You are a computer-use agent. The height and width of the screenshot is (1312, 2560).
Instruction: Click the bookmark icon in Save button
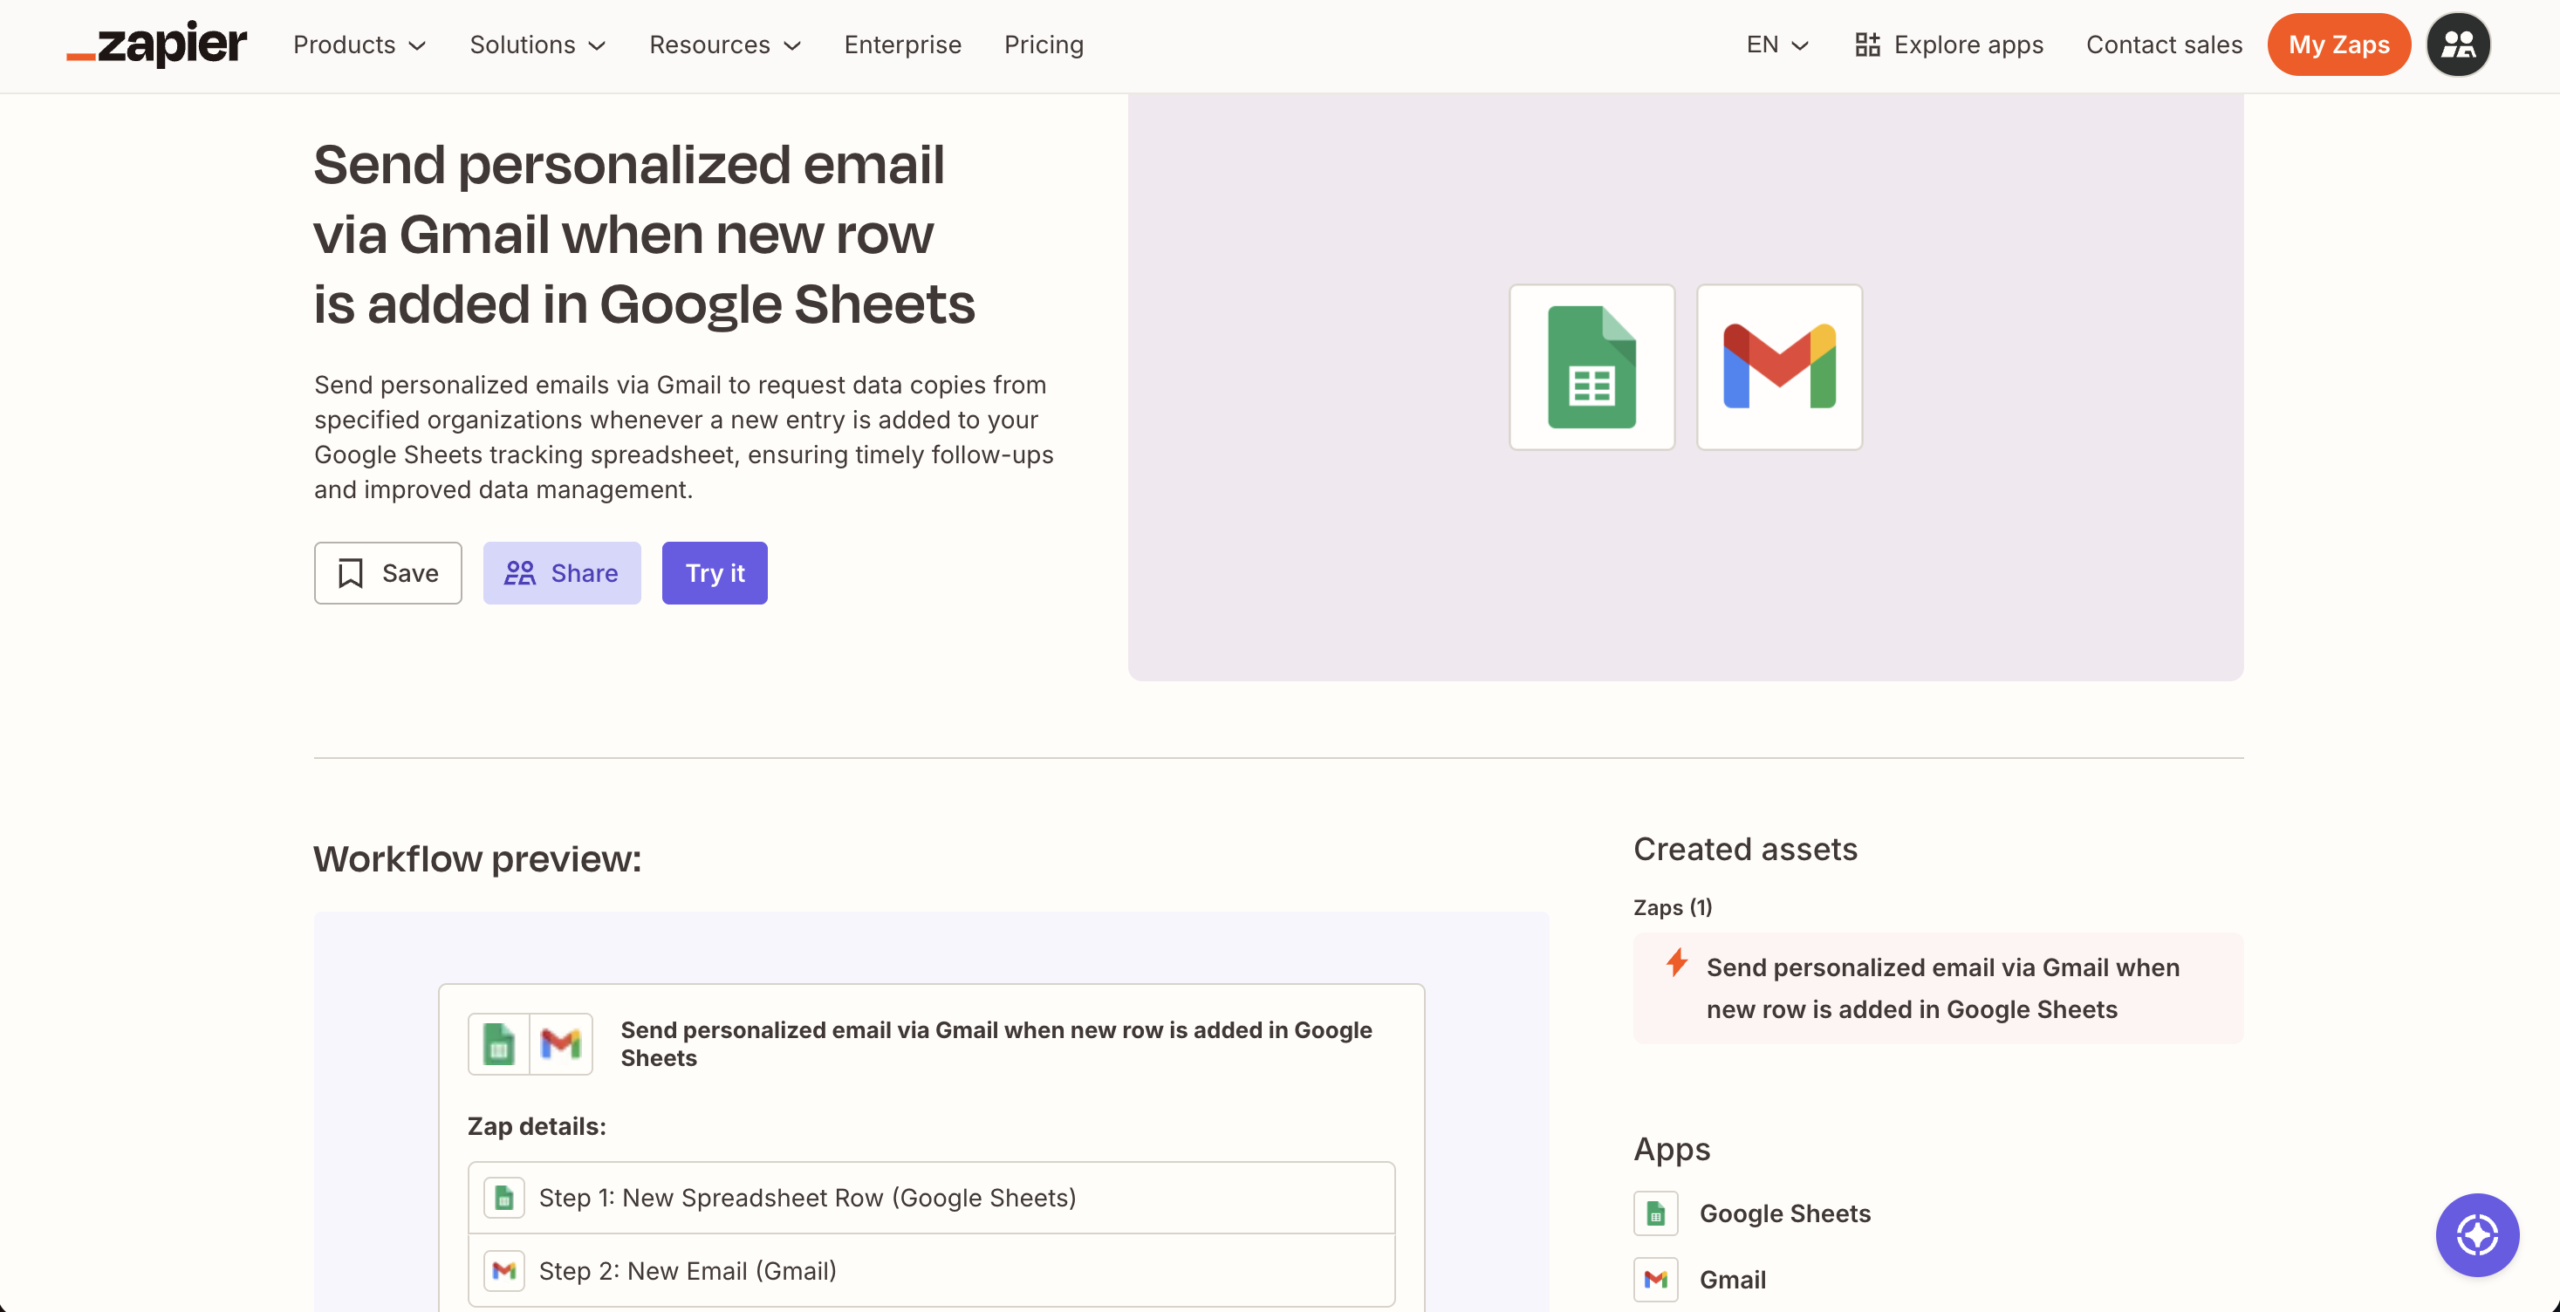(350, 573)
